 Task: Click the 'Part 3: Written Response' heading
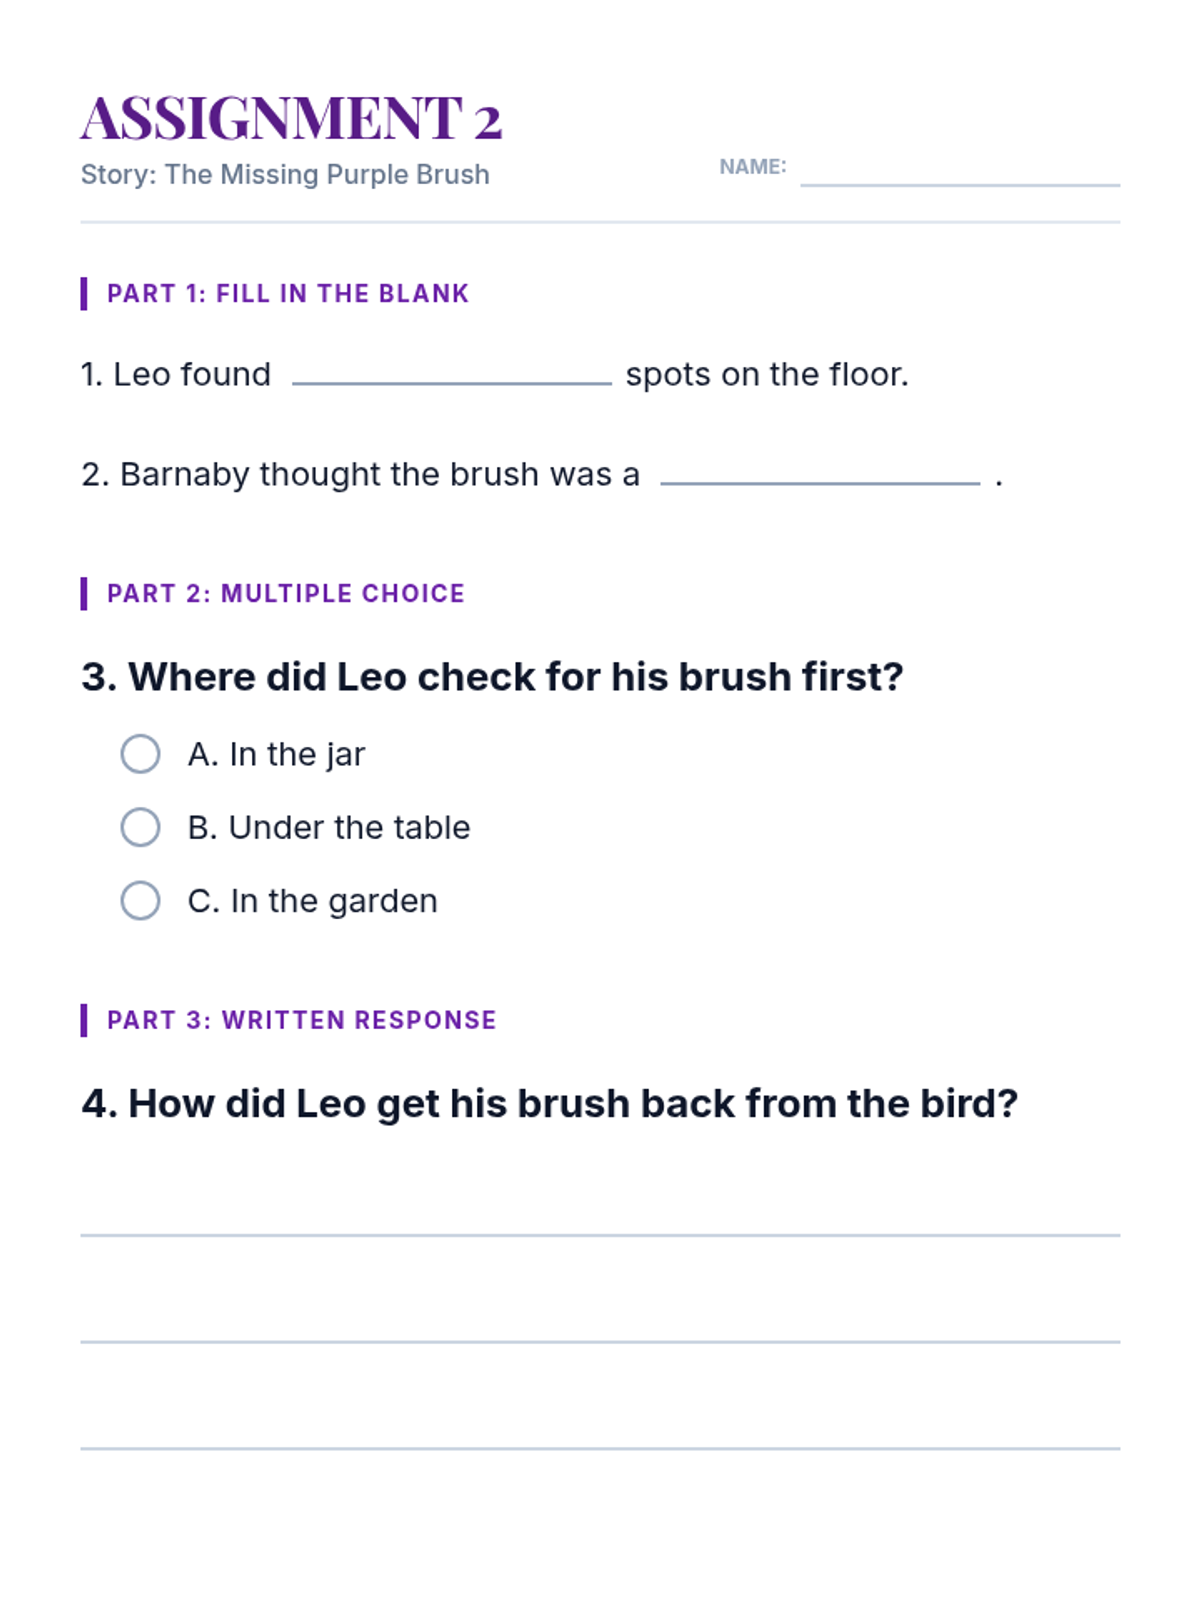(302, 1020)
